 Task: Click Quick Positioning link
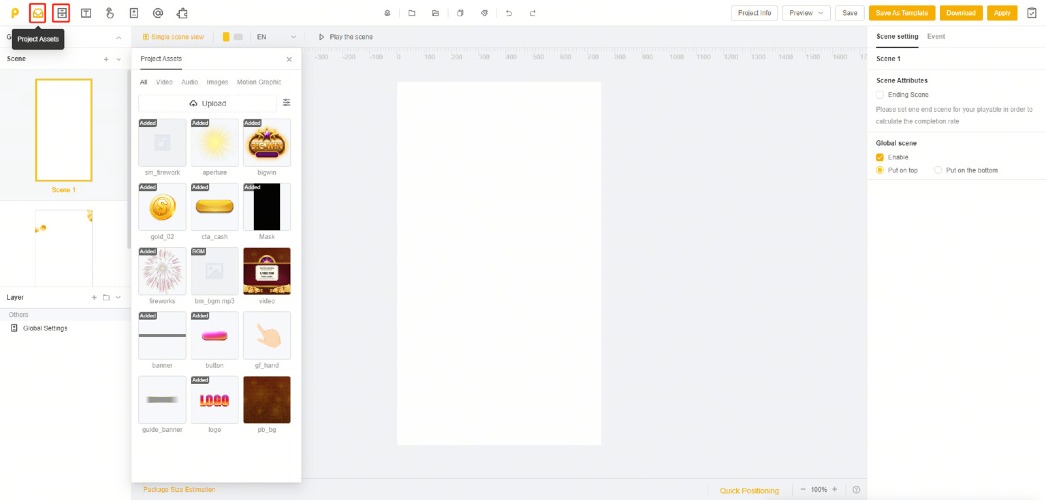(x=749, y=491)
